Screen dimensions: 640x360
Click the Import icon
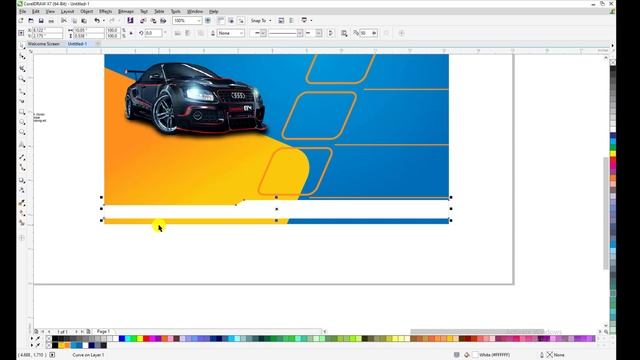point(143,20)
